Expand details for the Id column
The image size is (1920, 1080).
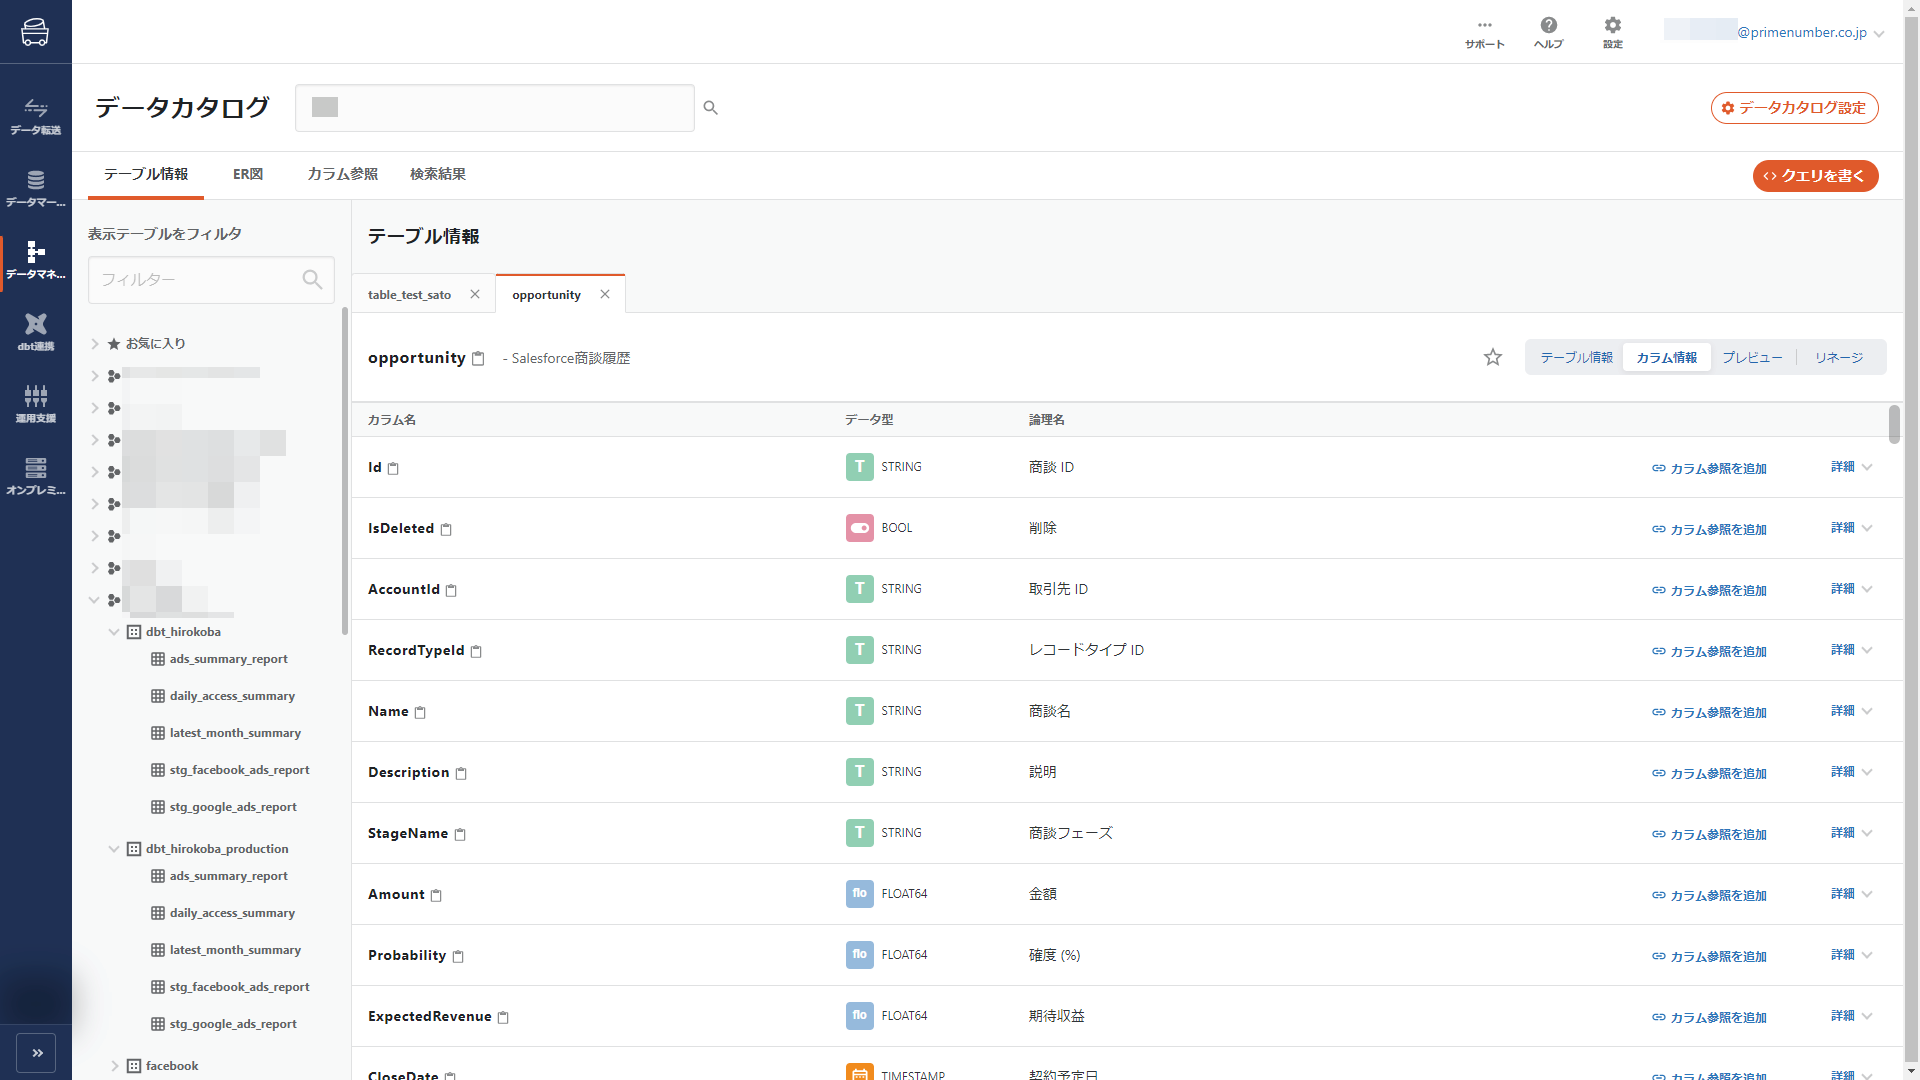(1852, 467)
